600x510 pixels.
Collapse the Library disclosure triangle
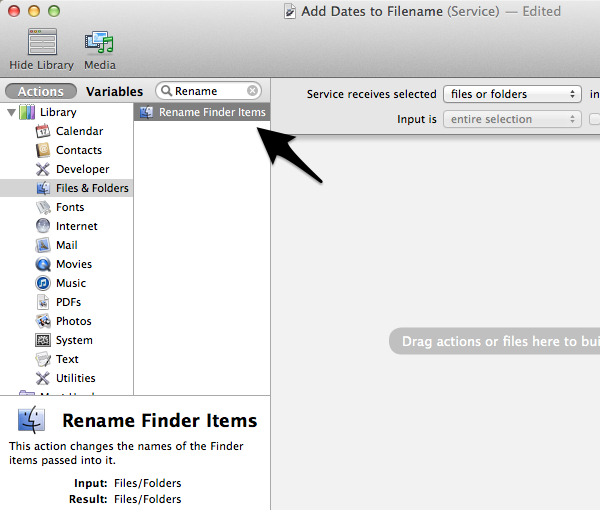pyautogui.click(x=11, y=112)
